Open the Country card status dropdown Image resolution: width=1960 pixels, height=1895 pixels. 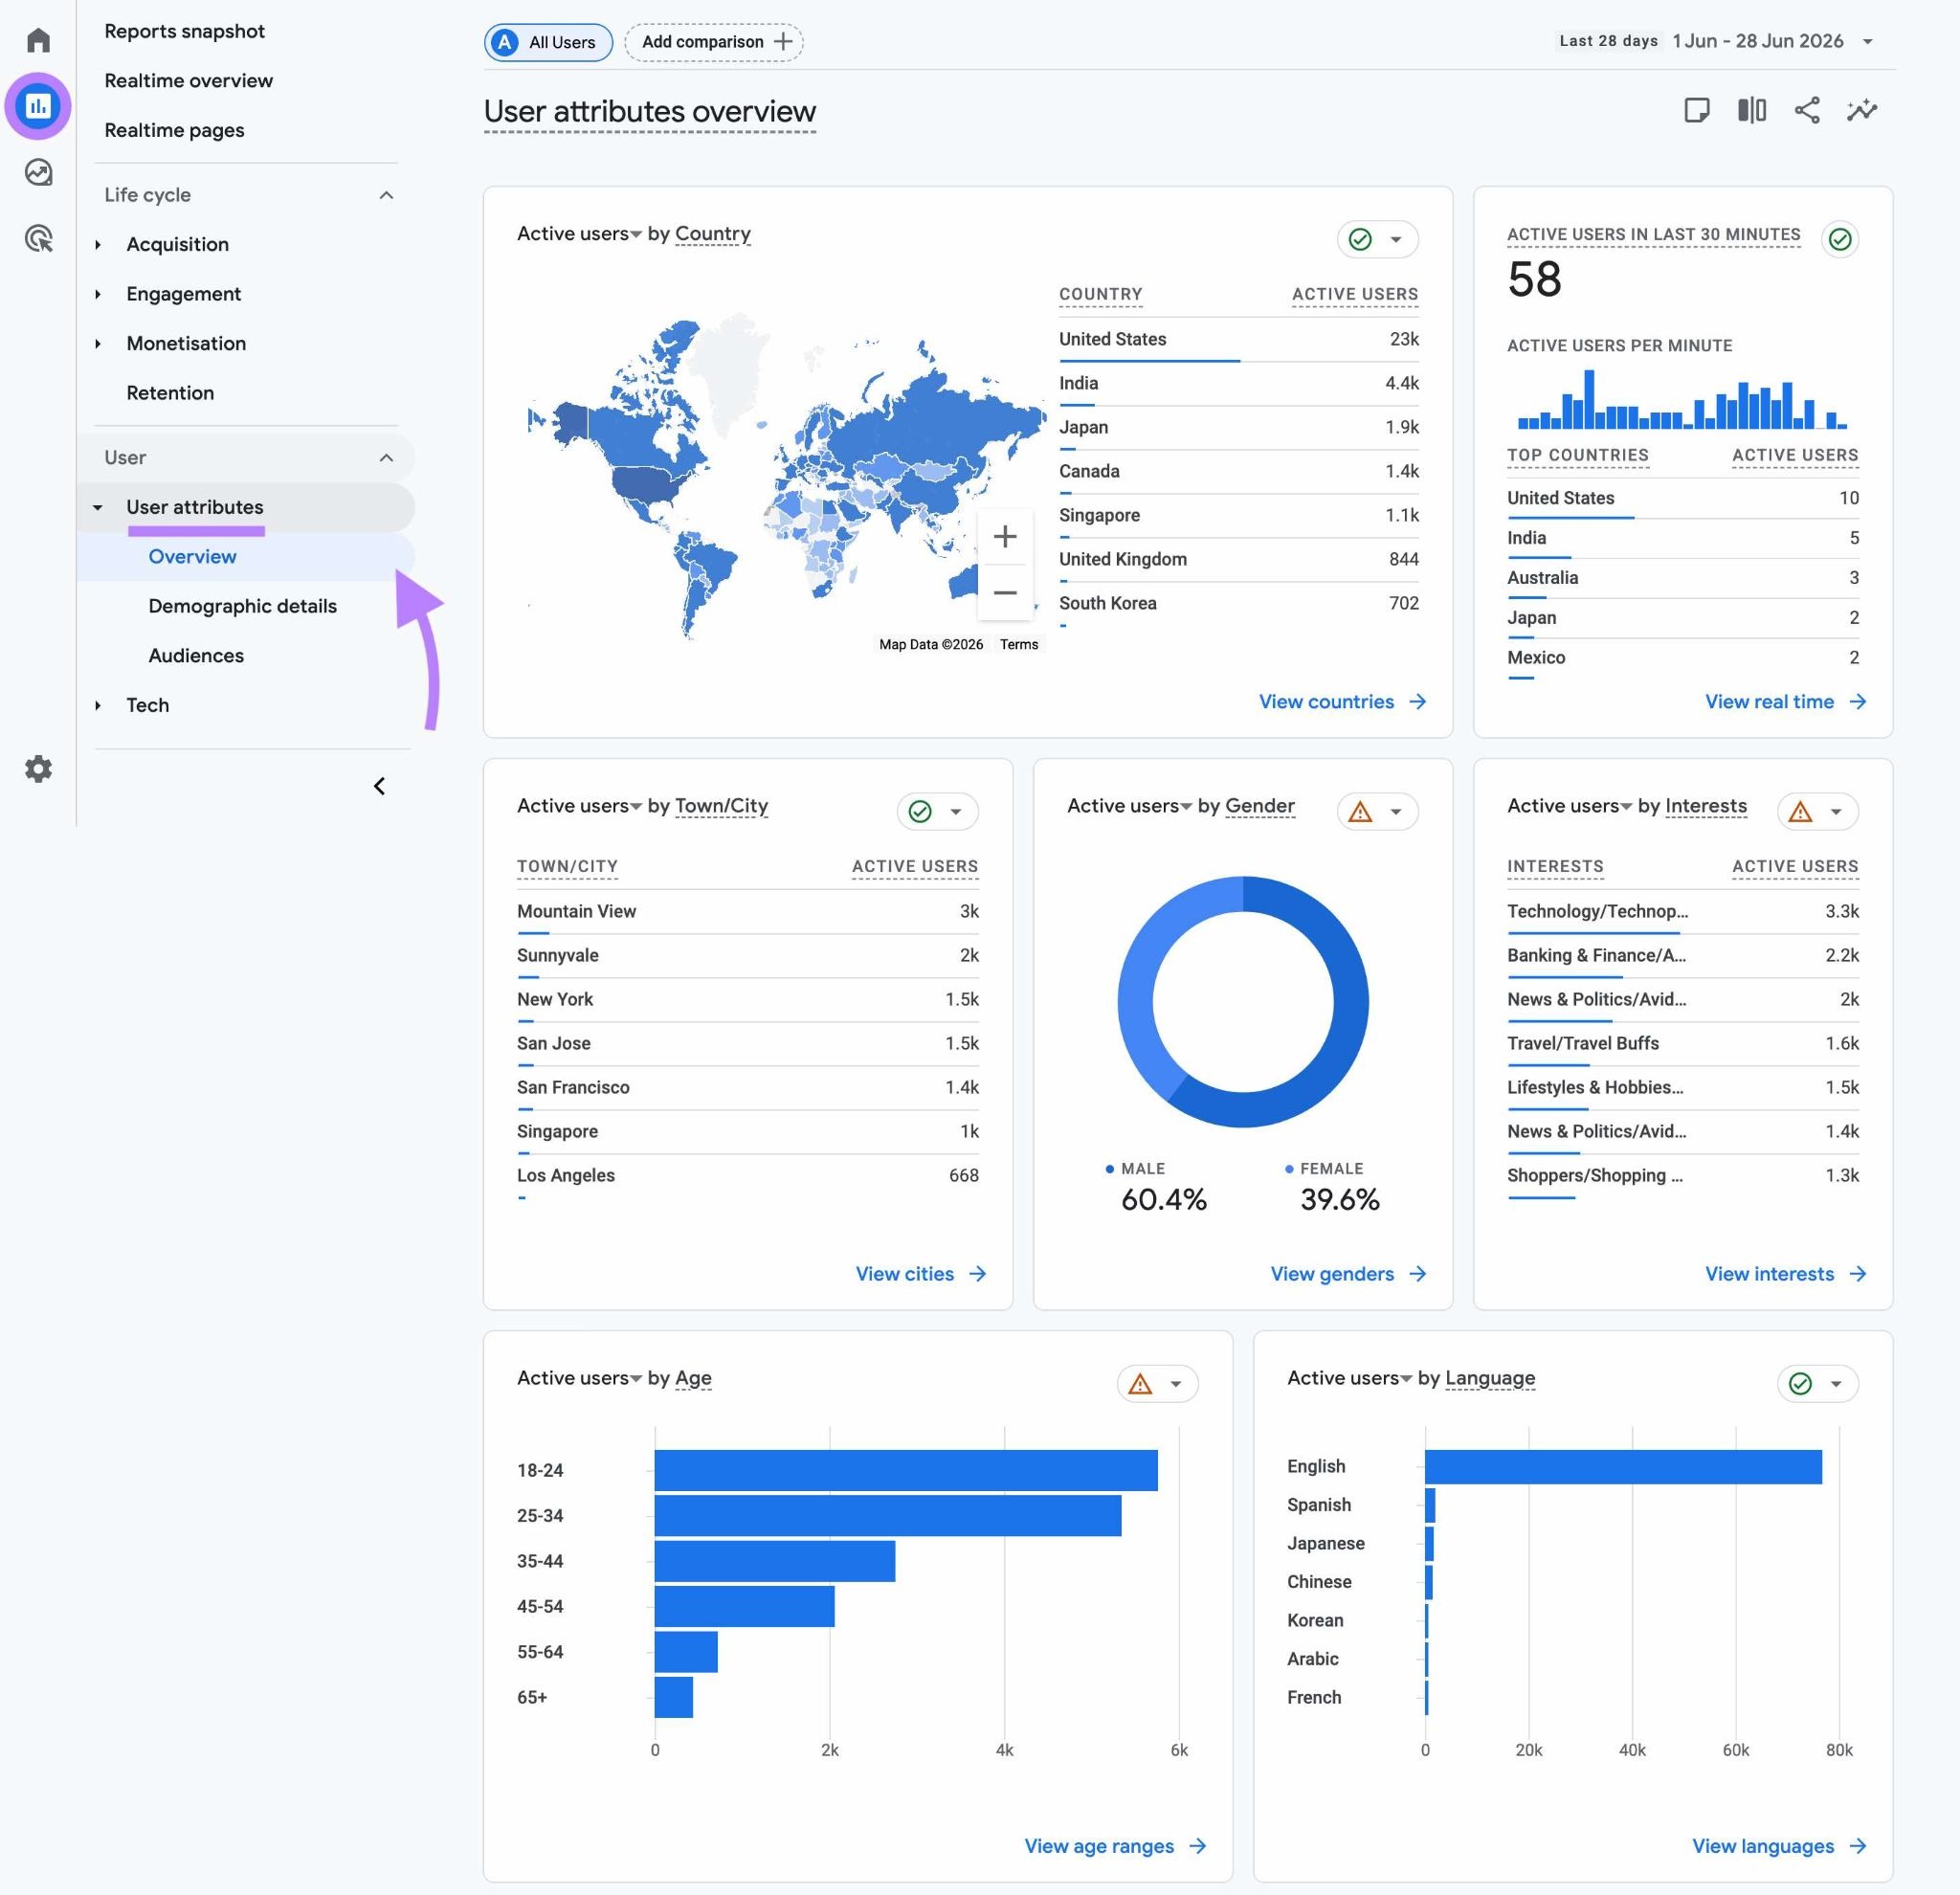pyautogui.click(x=1396, y=240)
